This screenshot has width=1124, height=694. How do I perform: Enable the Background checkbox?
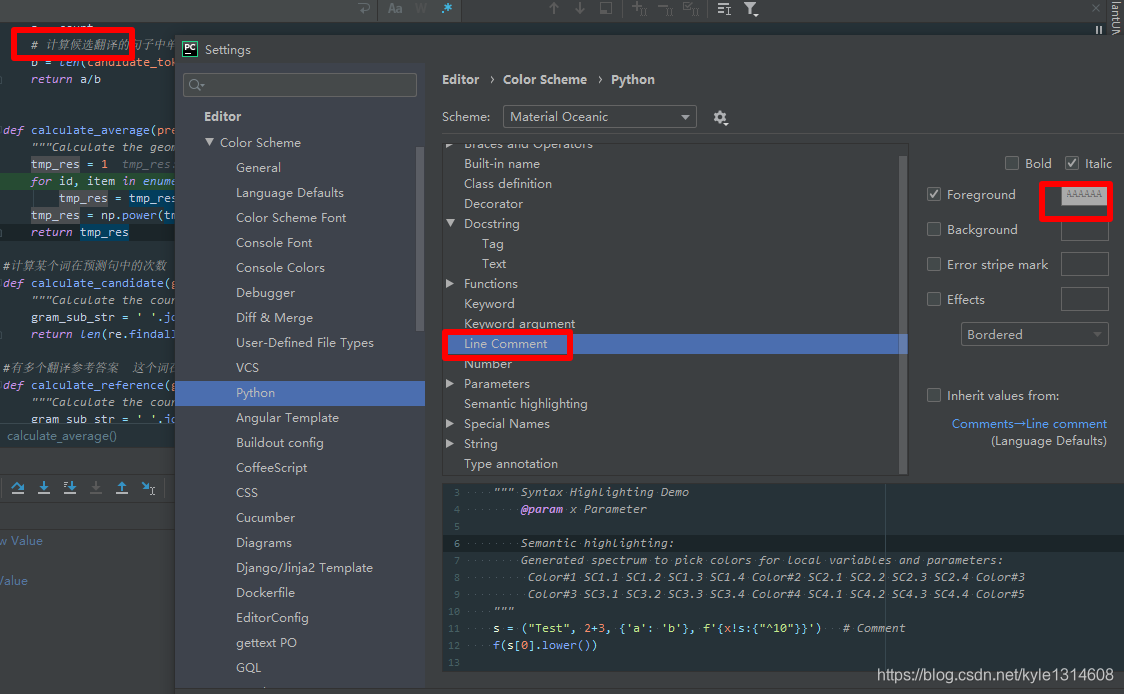tap(933, 229)
